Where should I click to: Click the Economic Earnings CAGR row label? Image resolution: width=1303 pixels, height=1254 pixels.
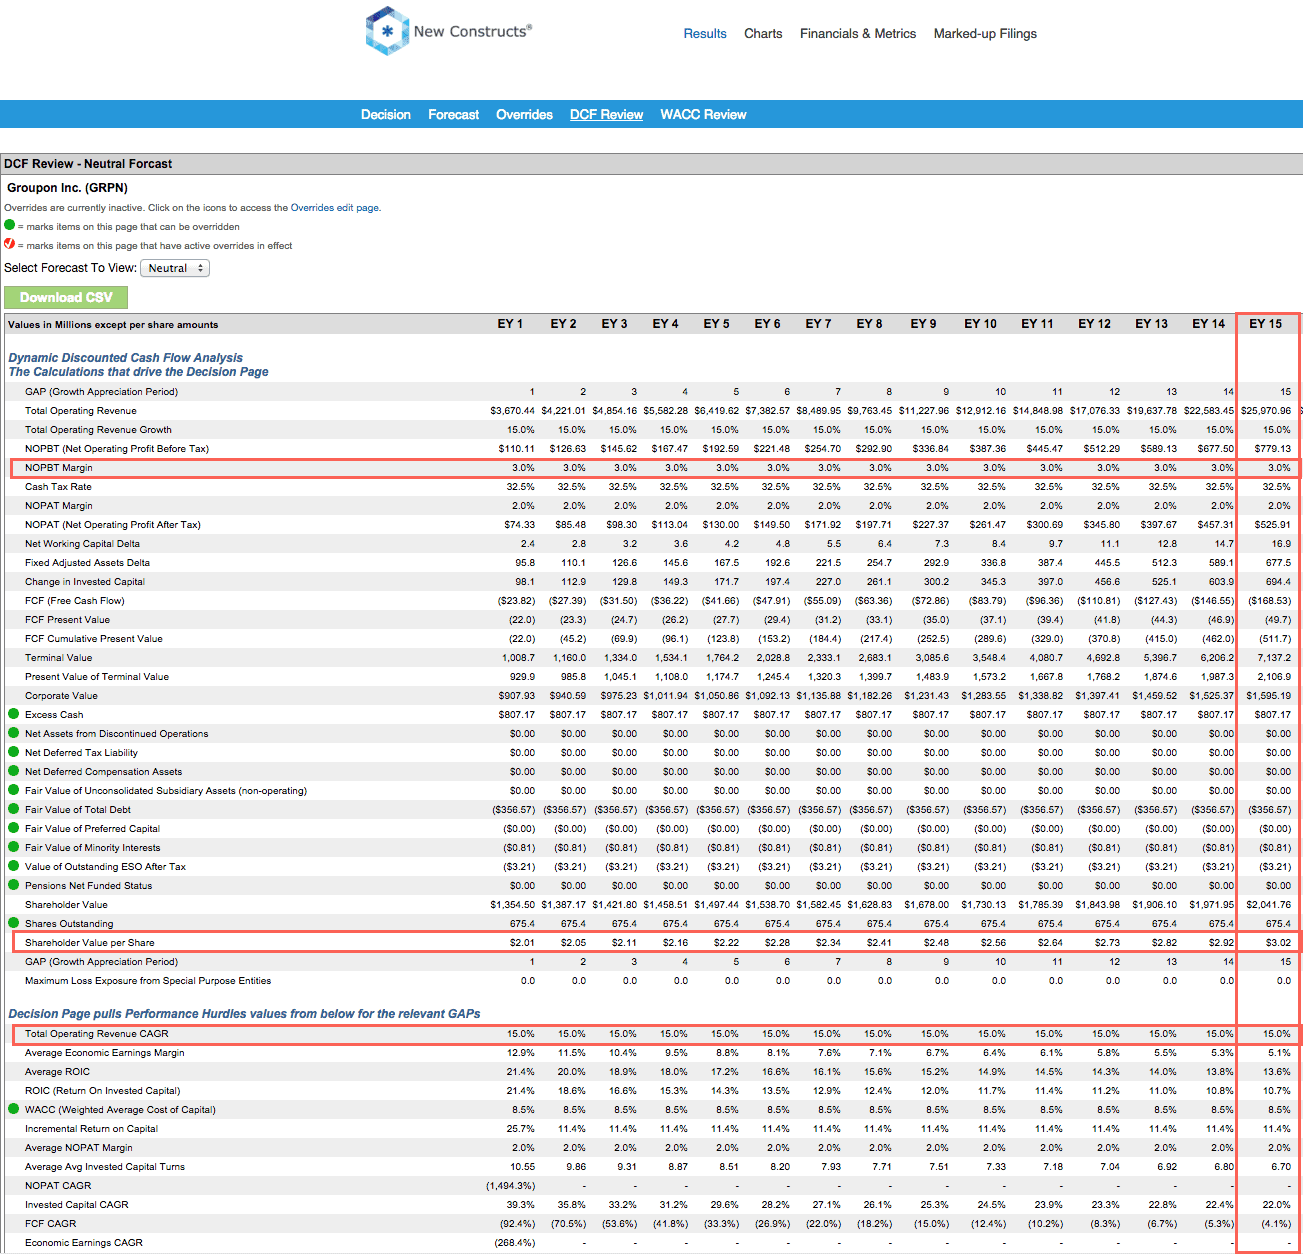[x=84, y=1242]
